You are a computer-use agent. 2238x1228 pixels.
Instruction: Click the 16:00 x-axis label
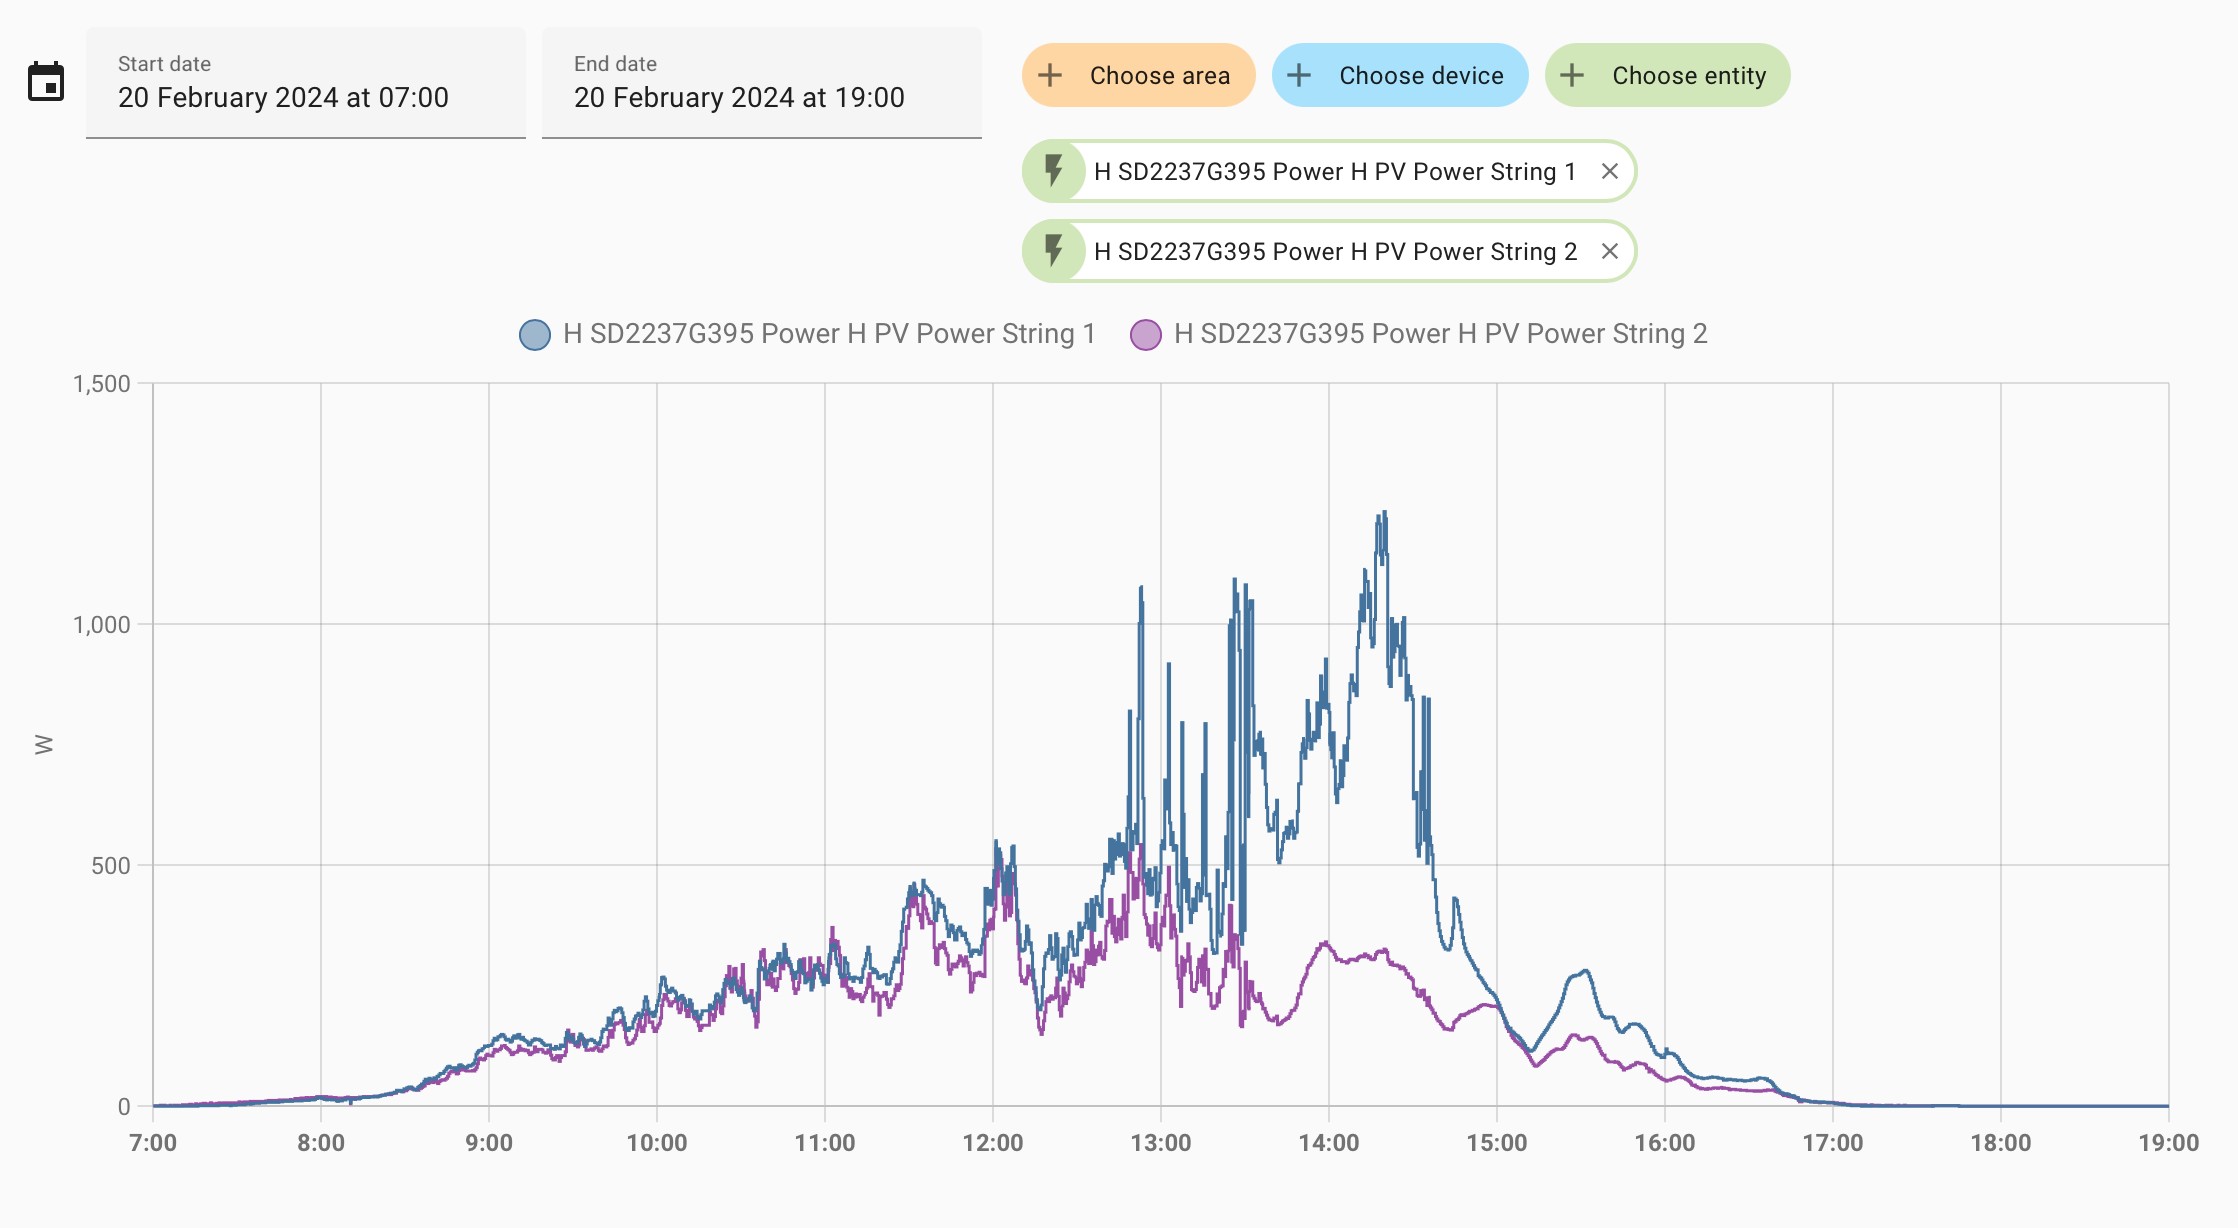[x=1665, y=1143]
